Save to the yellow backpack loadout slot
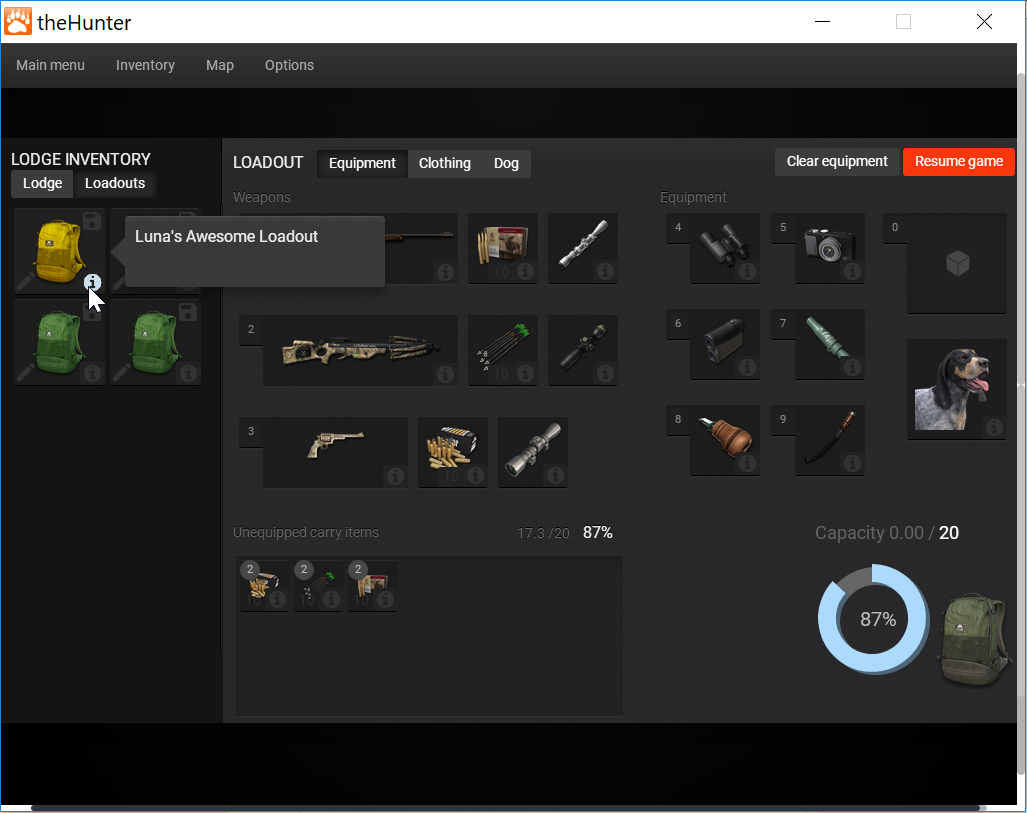Screen dimensions: 1027x813 (x=92, y=221)
